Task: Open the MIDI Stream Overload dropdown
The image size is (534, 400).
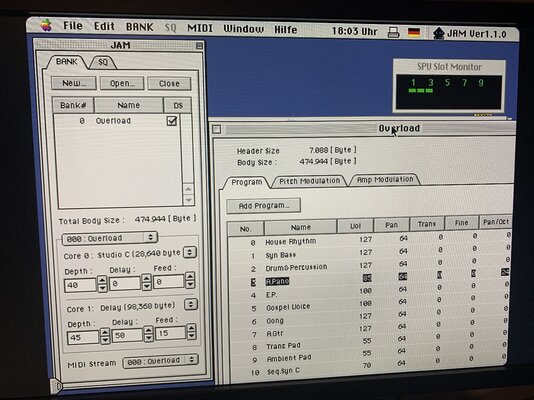Action: click(160, 361)
